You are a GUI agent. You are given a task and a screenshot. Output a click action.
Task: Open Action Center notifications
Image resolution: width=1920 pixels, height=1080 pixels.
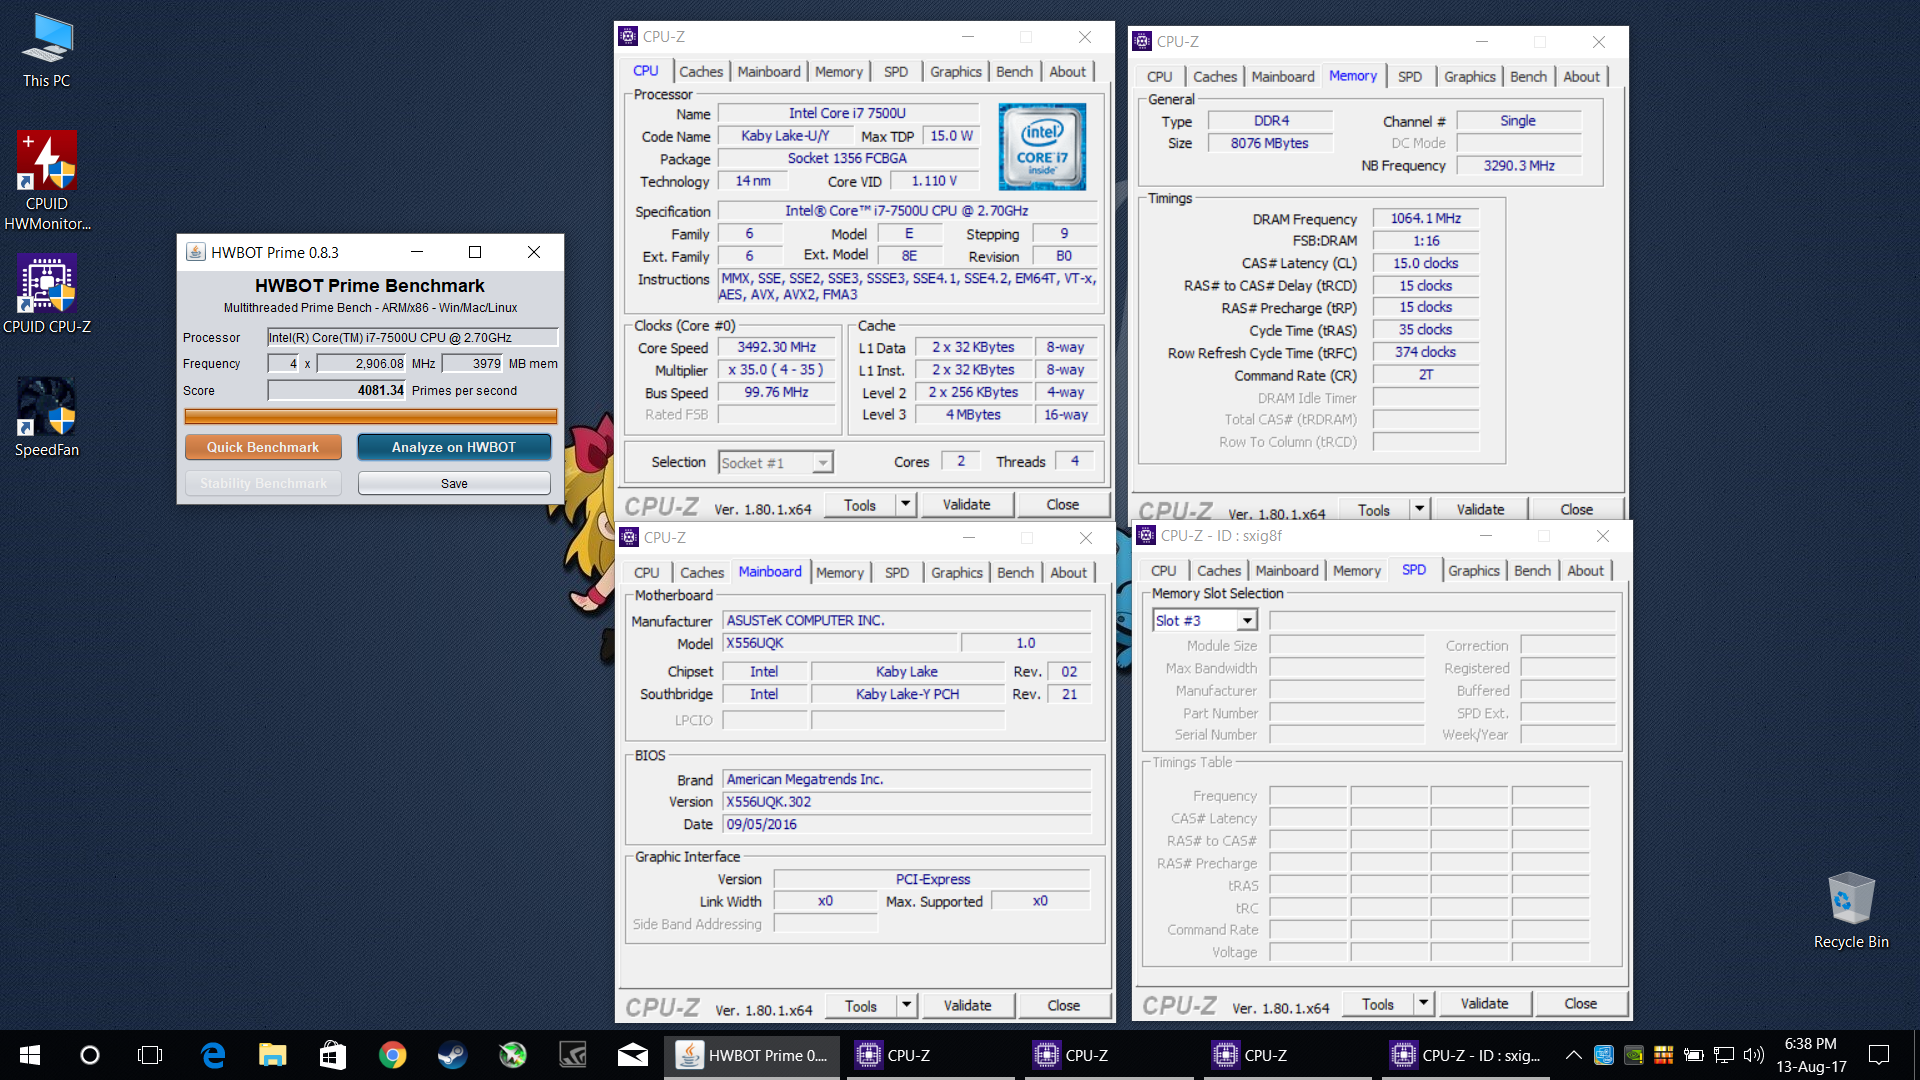(x=1879, y=1055)
